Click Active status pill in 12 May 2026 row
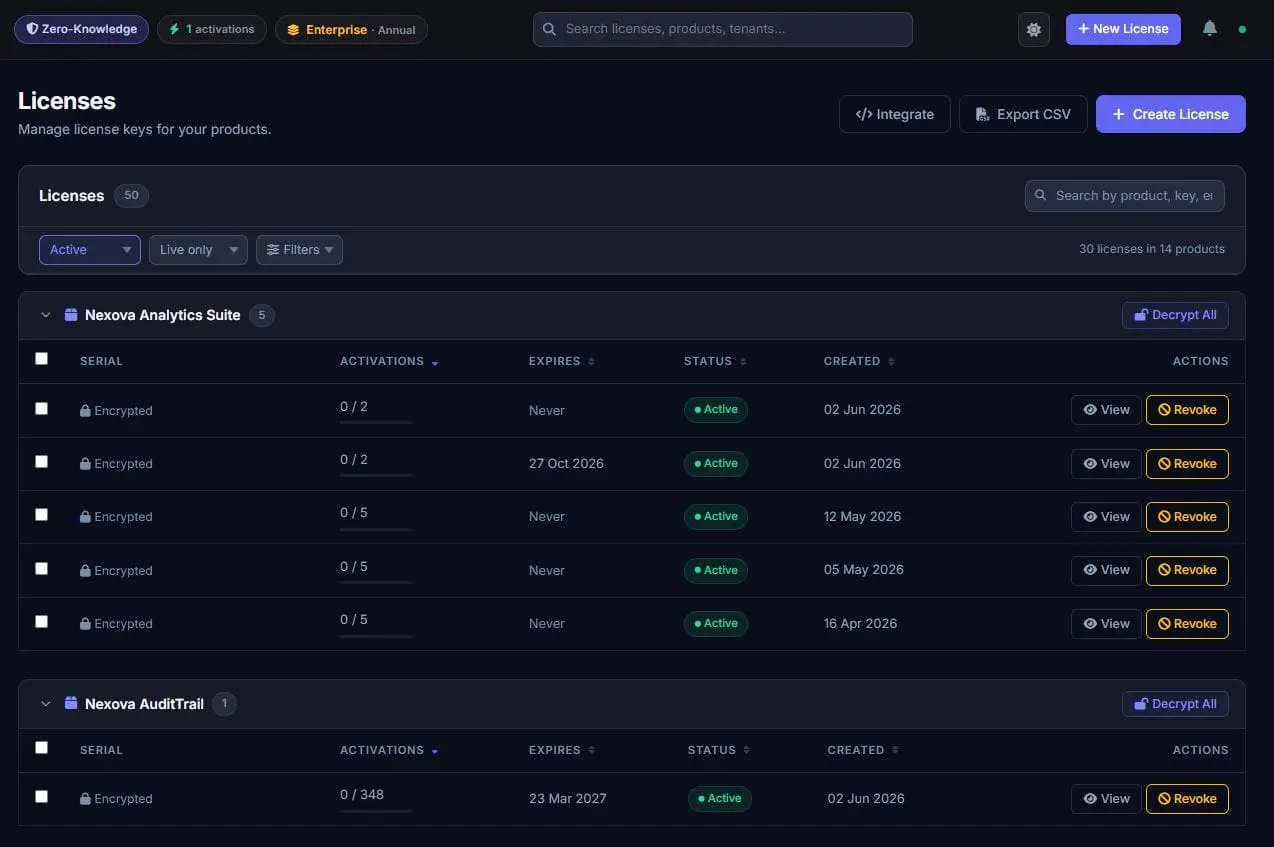This screenshot has height=847, width=1274. [716, 517]
